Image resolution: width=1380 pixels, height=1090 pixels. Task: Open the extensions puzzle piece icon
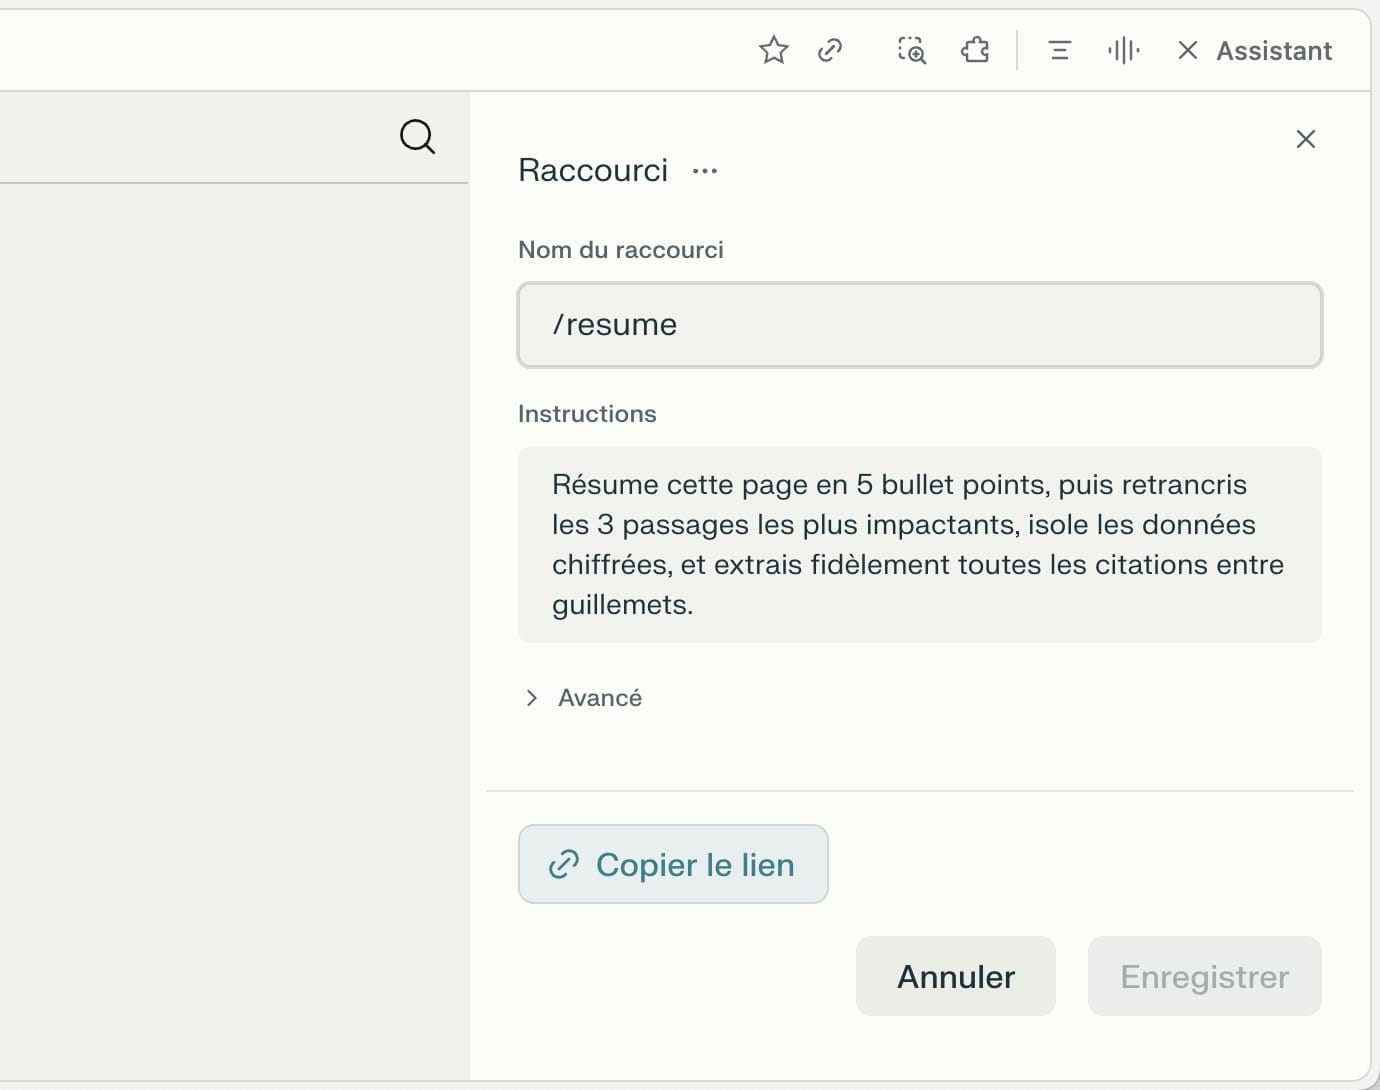[x=975, y=50]
